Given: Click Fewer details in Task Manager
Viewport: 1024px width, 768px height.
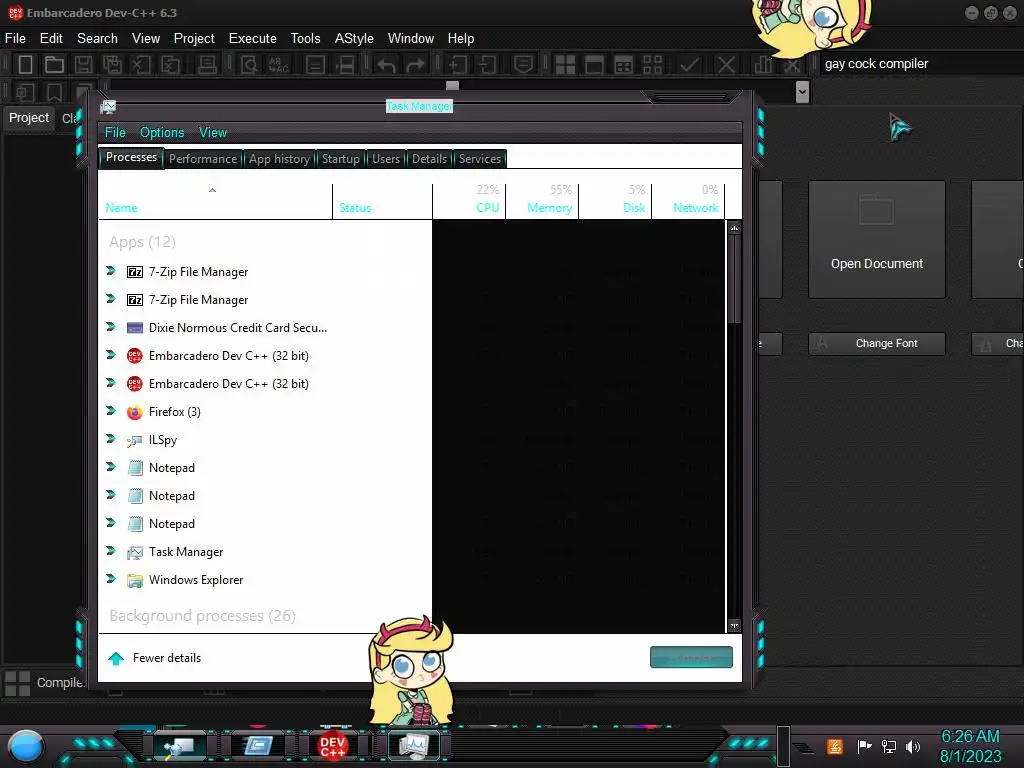Looking at the screenshot, I should [155, 658].
